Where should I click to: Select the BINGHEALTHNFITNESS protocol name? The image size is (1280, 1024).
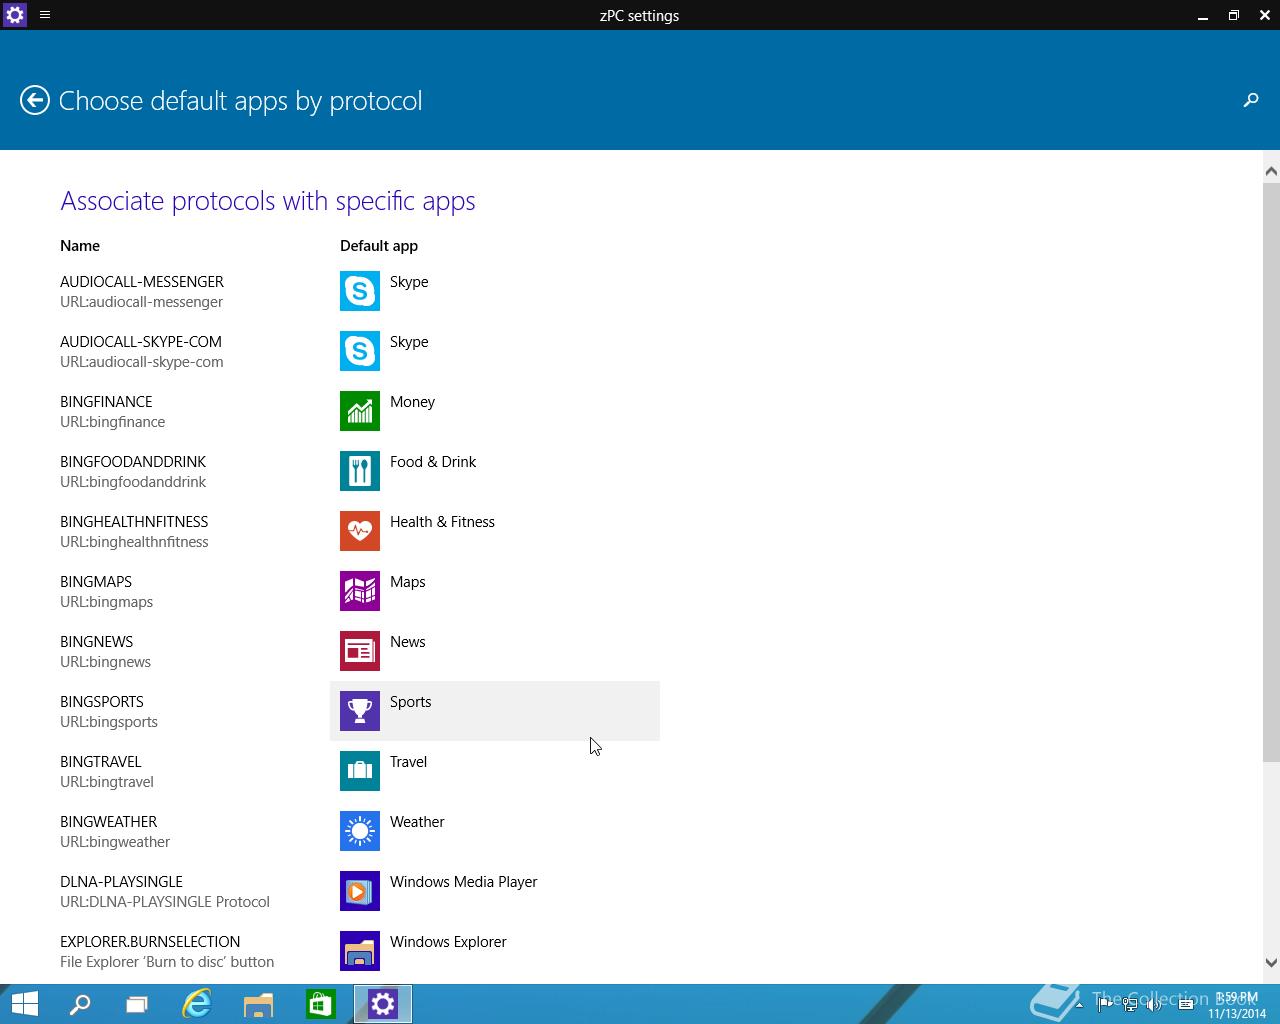134,522
